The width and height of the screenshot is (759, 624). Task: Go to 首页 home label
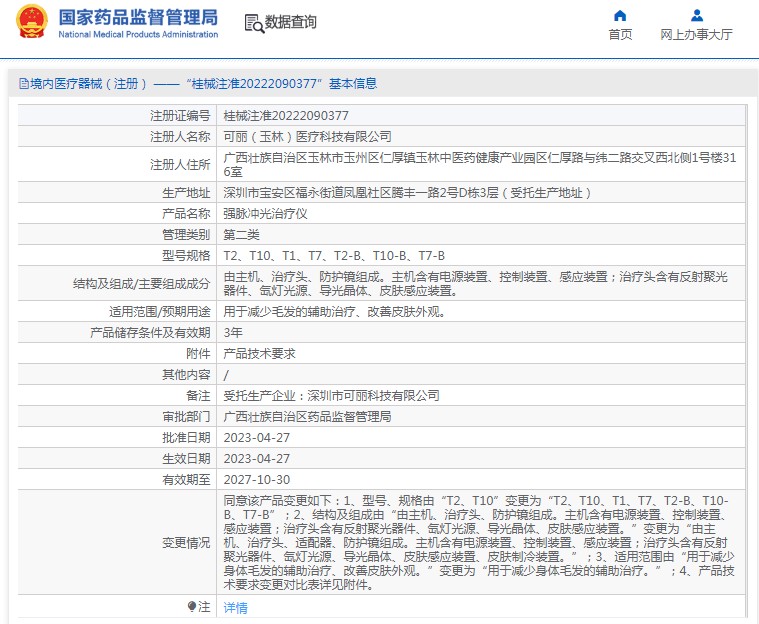tap(620, 34)
